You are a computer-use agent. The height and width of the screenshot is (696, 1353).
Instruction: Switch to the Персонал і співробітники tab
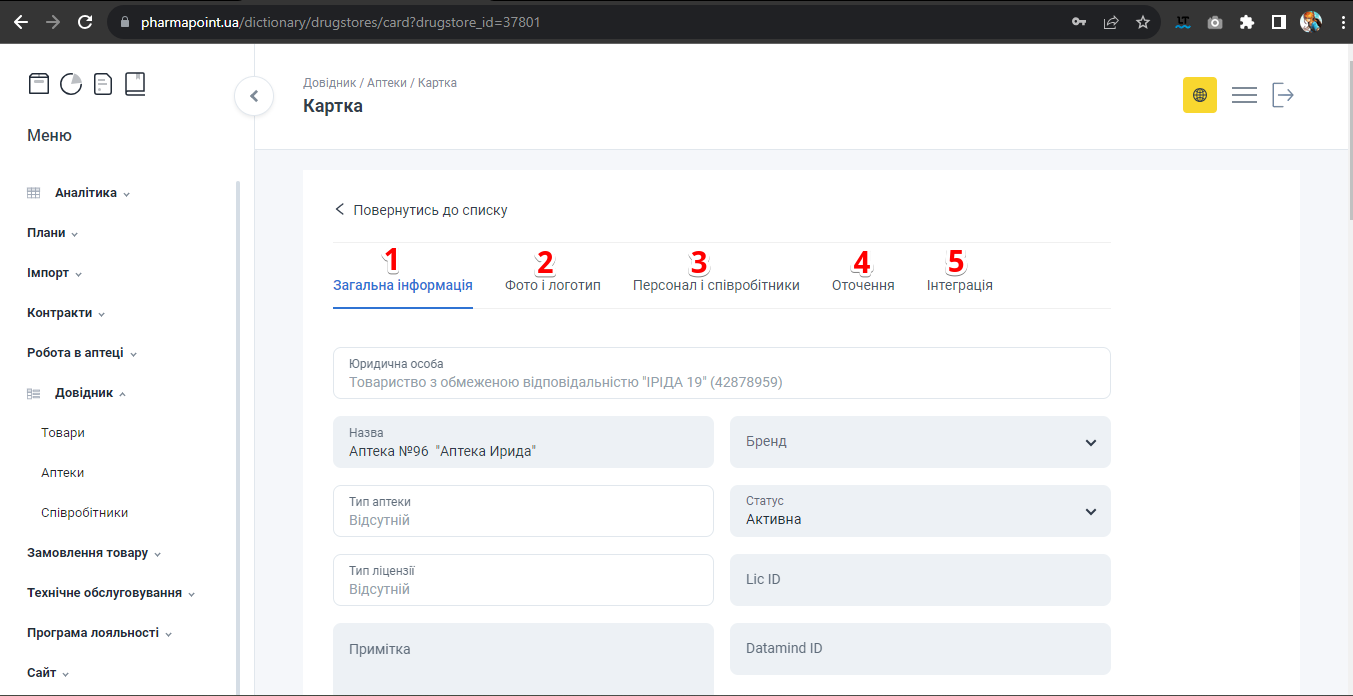716,285
